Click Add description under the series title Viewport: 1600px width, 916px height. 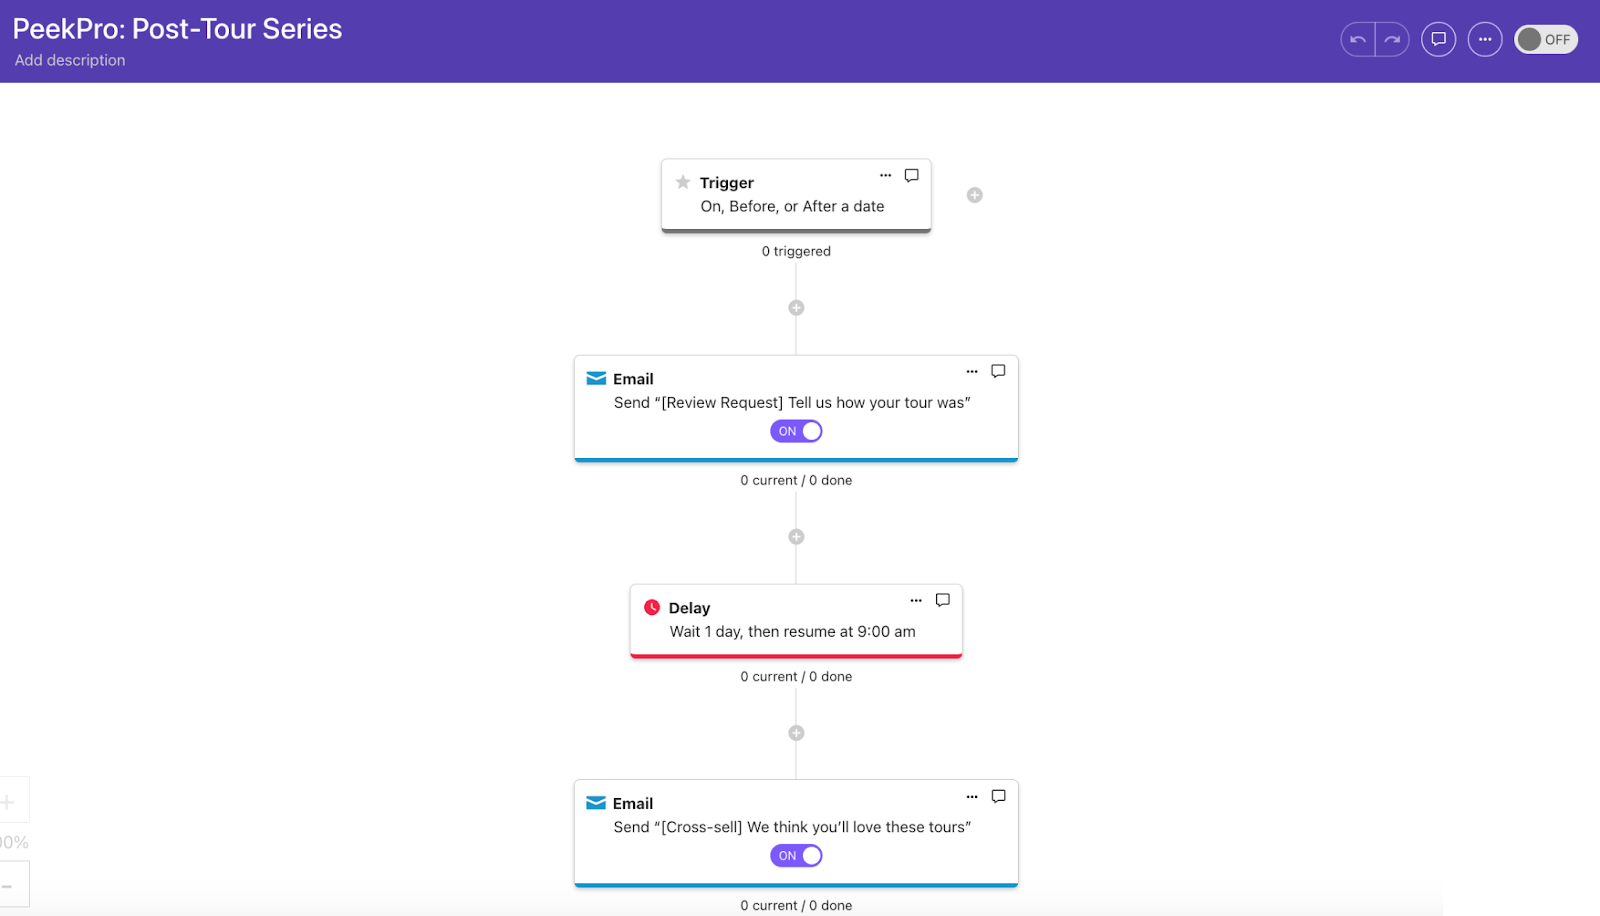click(x=70, y=60)
